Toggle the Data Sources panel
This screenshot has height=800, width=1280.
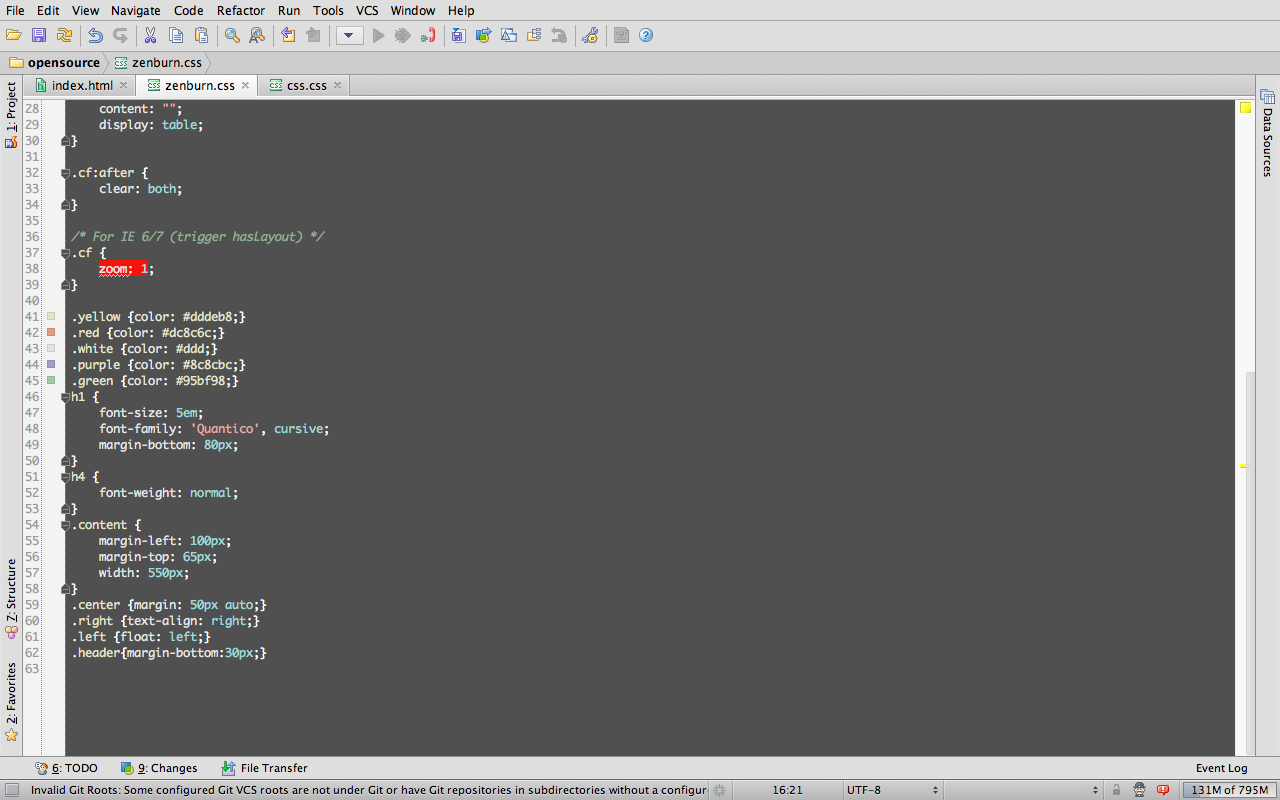[1268, 140]
